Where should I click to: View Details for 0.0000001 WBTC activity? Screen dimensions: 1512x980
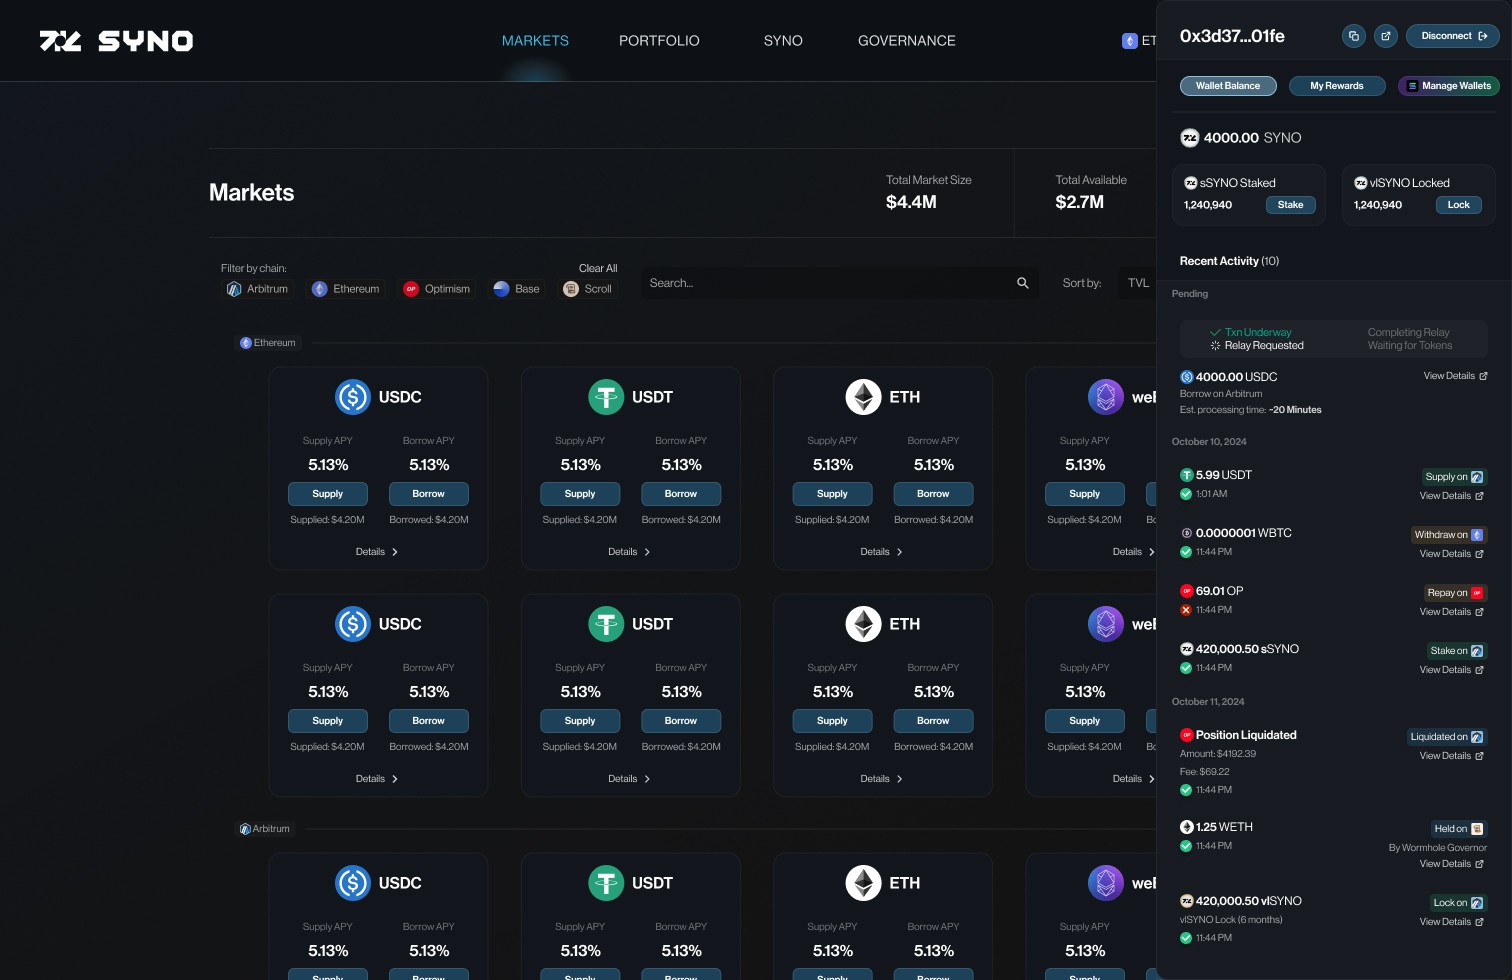1452,554
